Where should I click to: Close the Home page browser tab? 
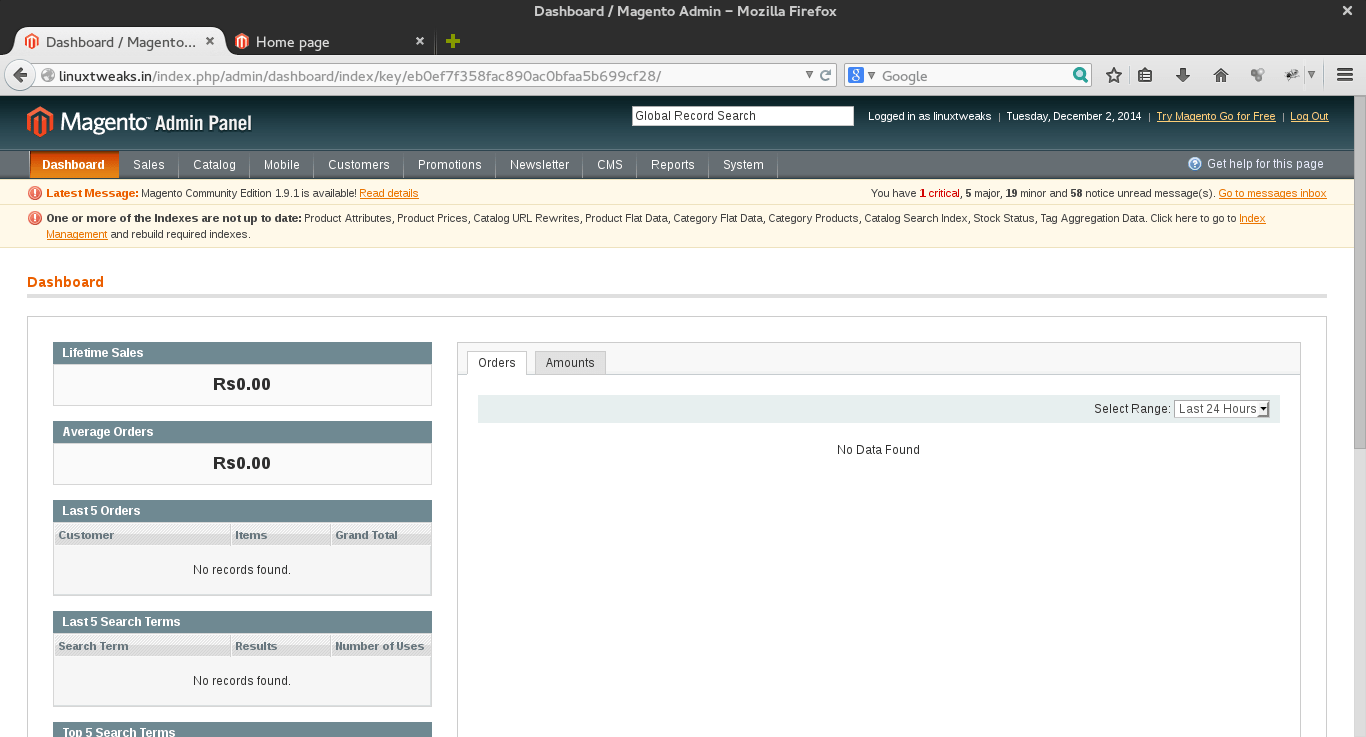420,41
